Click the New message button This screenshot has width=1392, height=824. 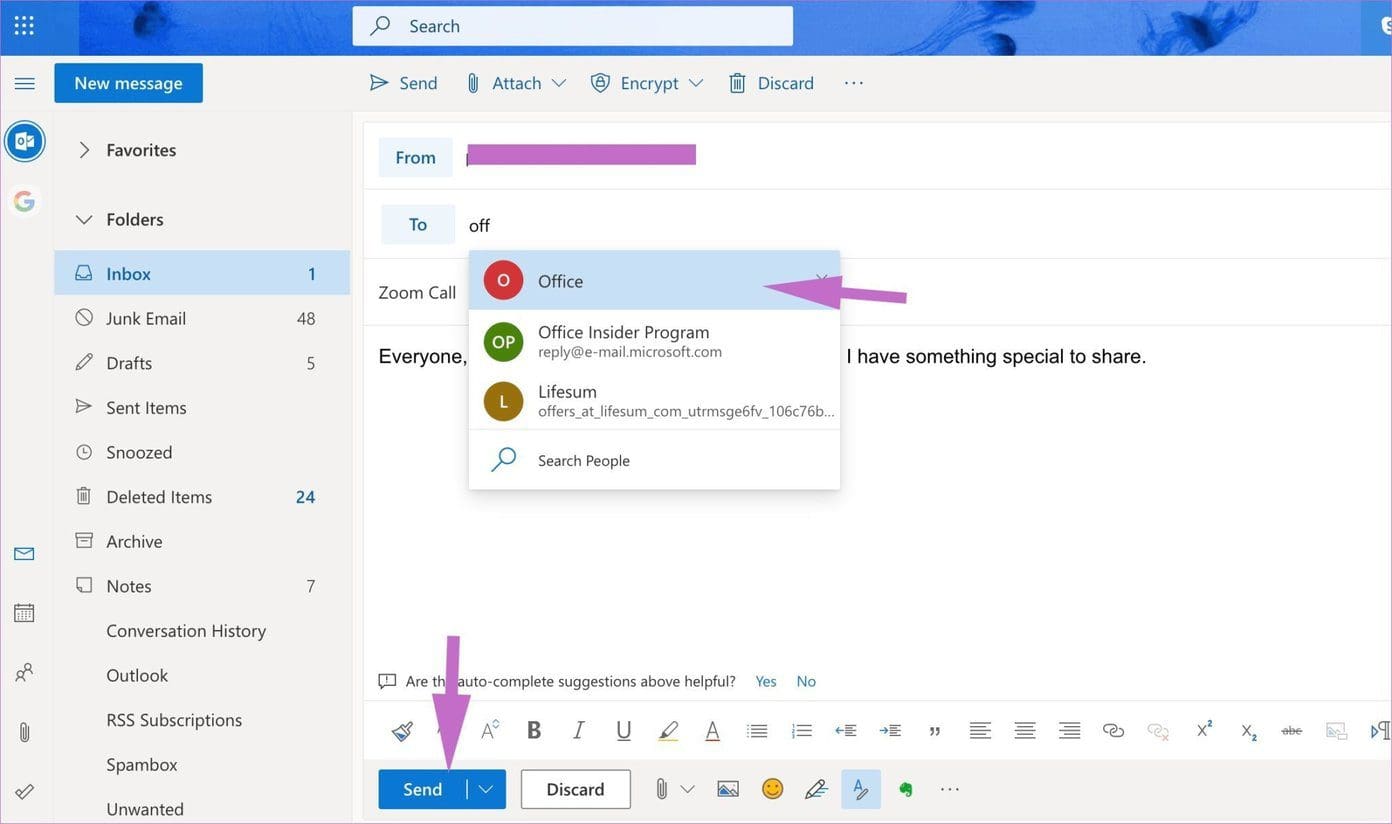[128, 83]
